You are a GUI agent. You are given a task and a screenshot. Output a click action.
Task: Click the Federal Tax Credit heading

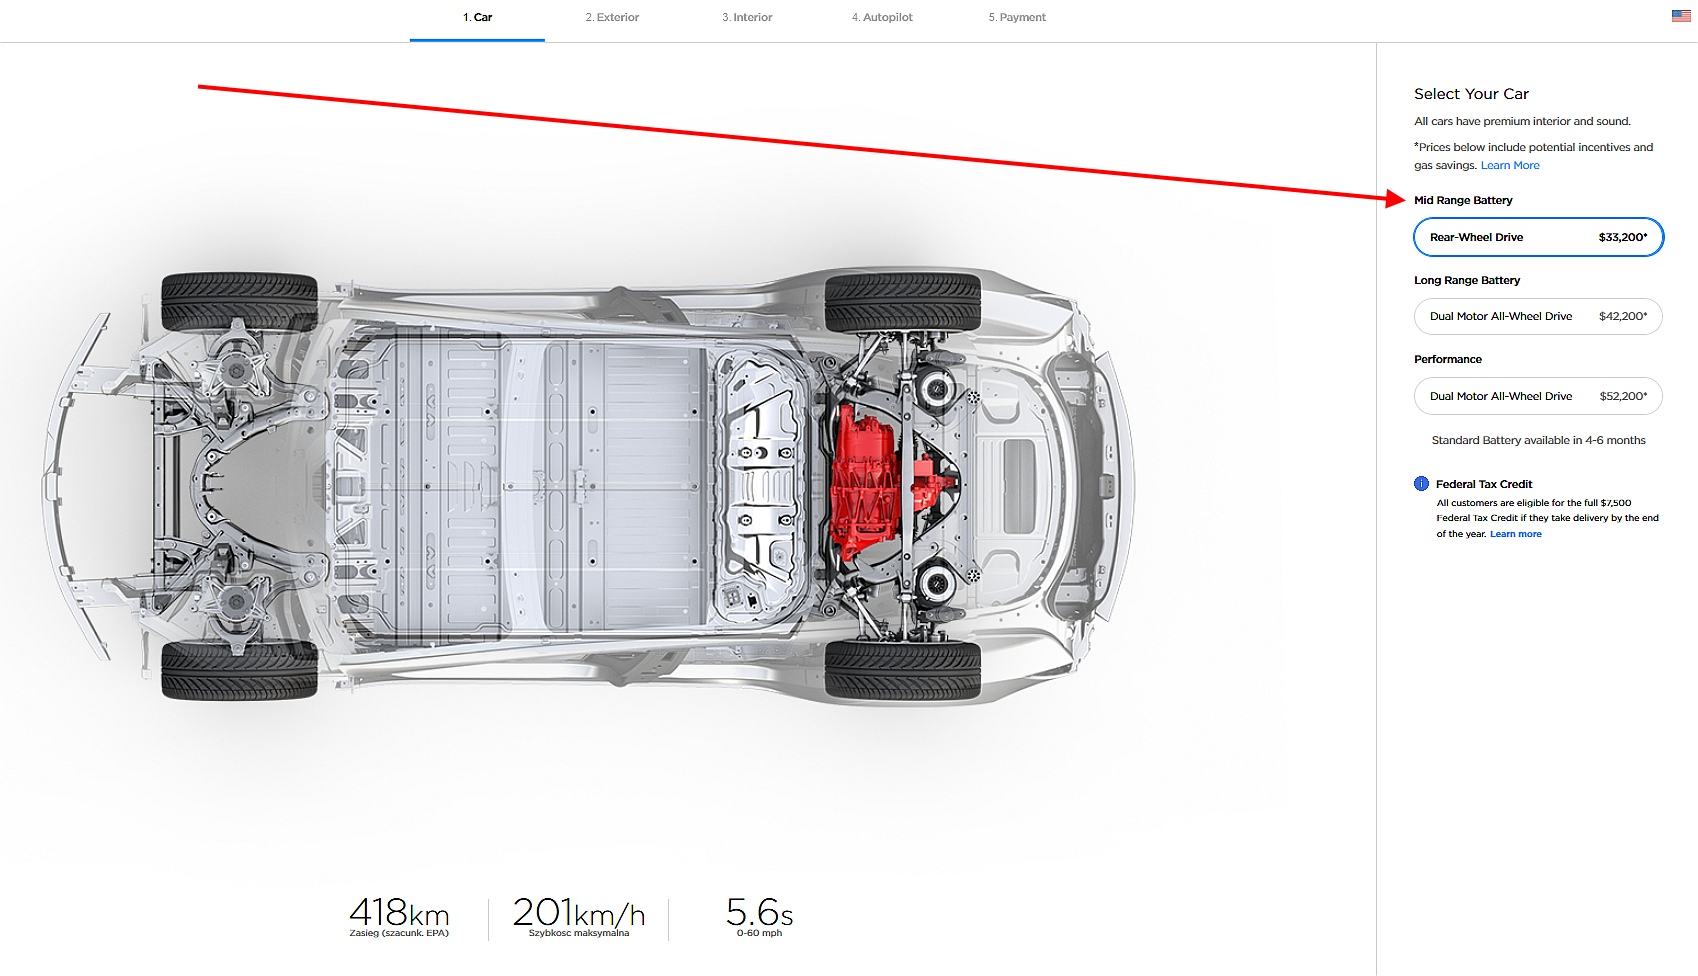(1484, 484)
